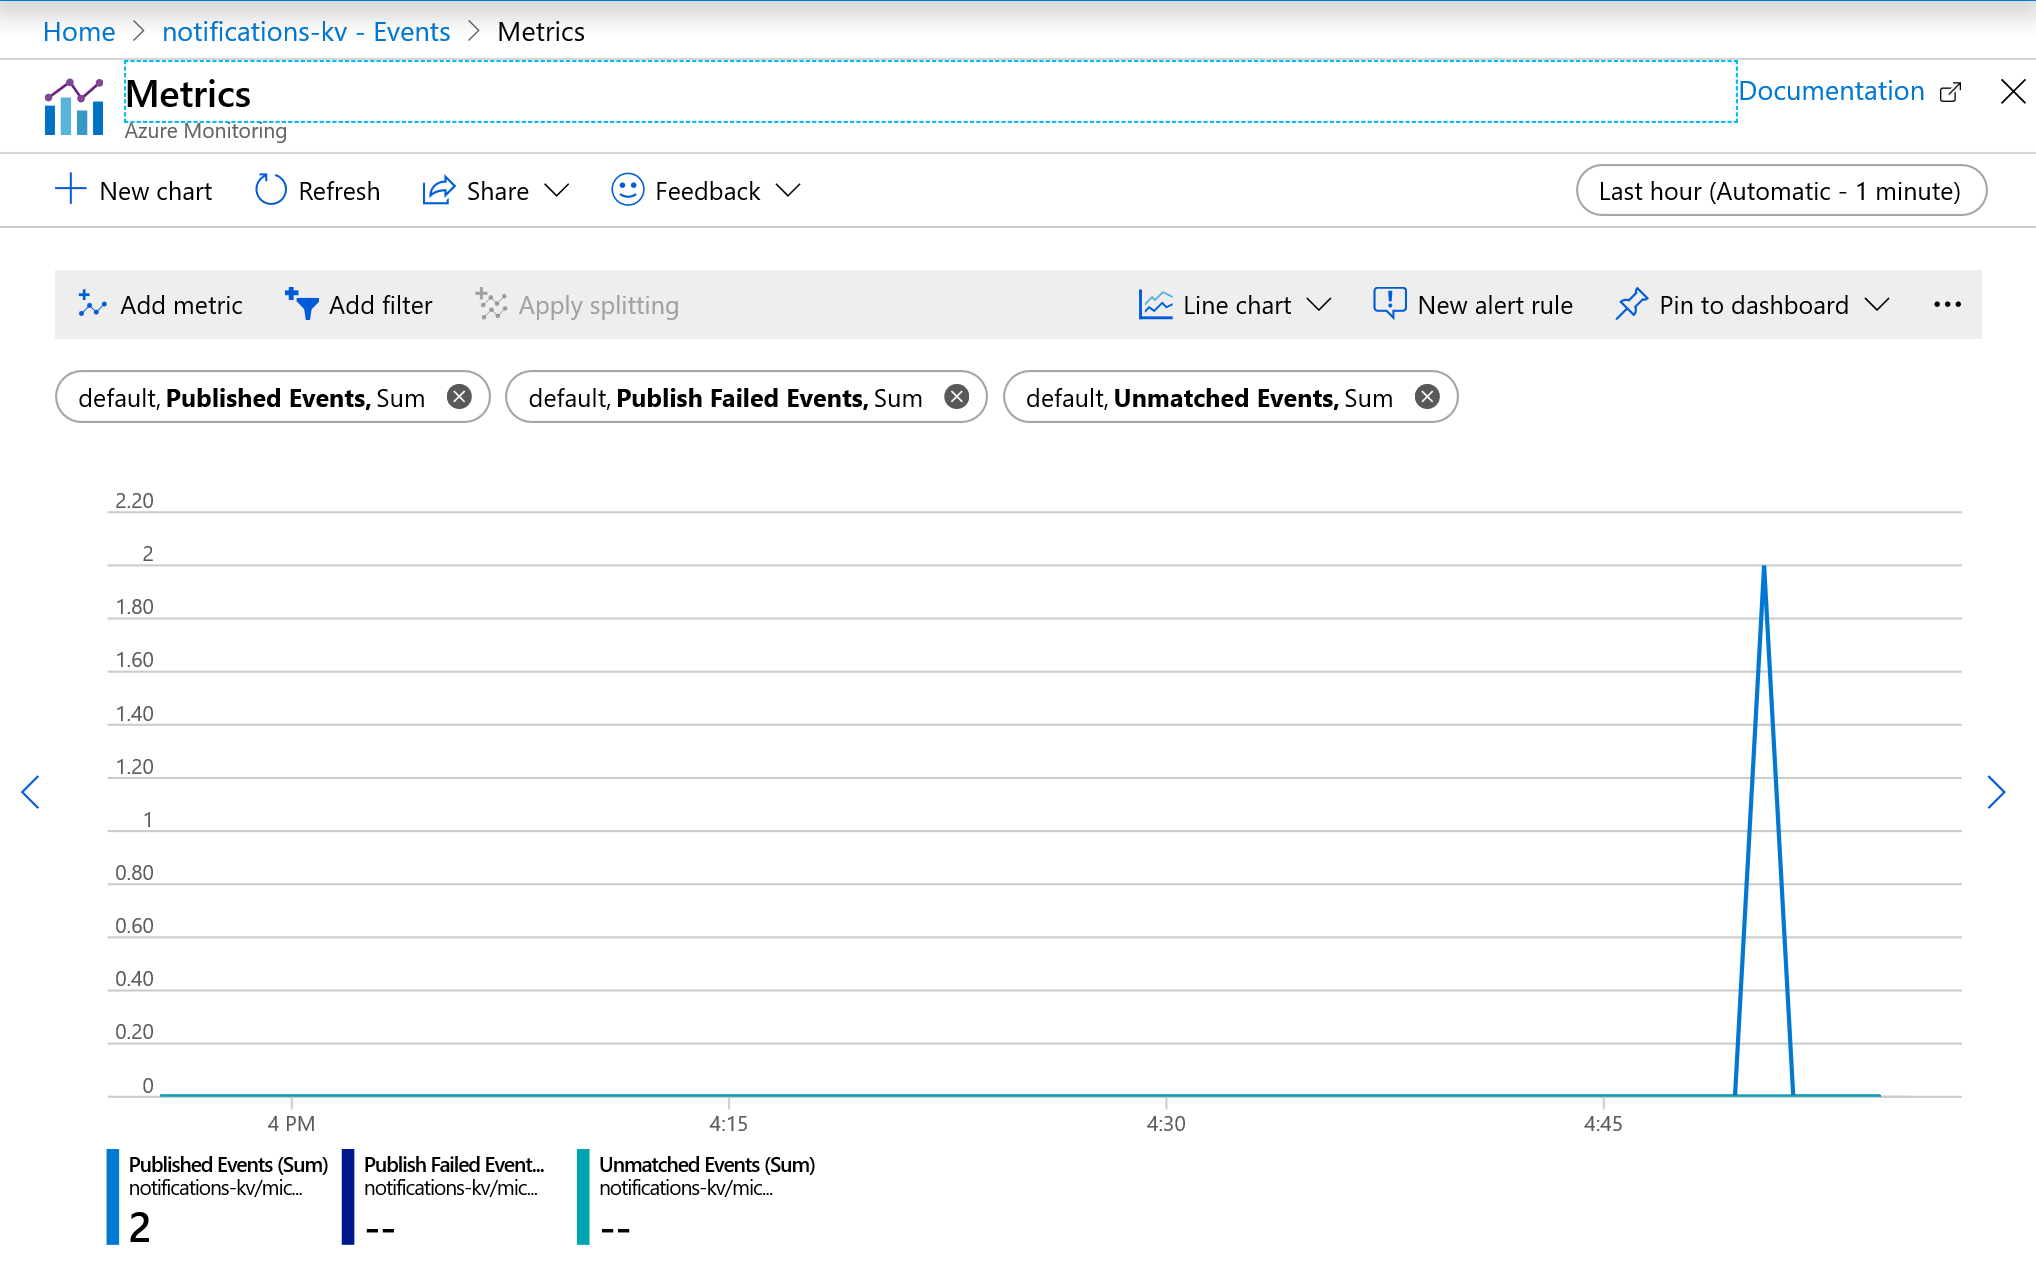Viewport: 2036px width, 1271px height.
Task: Click the Refresh icon
Action: 268,190
